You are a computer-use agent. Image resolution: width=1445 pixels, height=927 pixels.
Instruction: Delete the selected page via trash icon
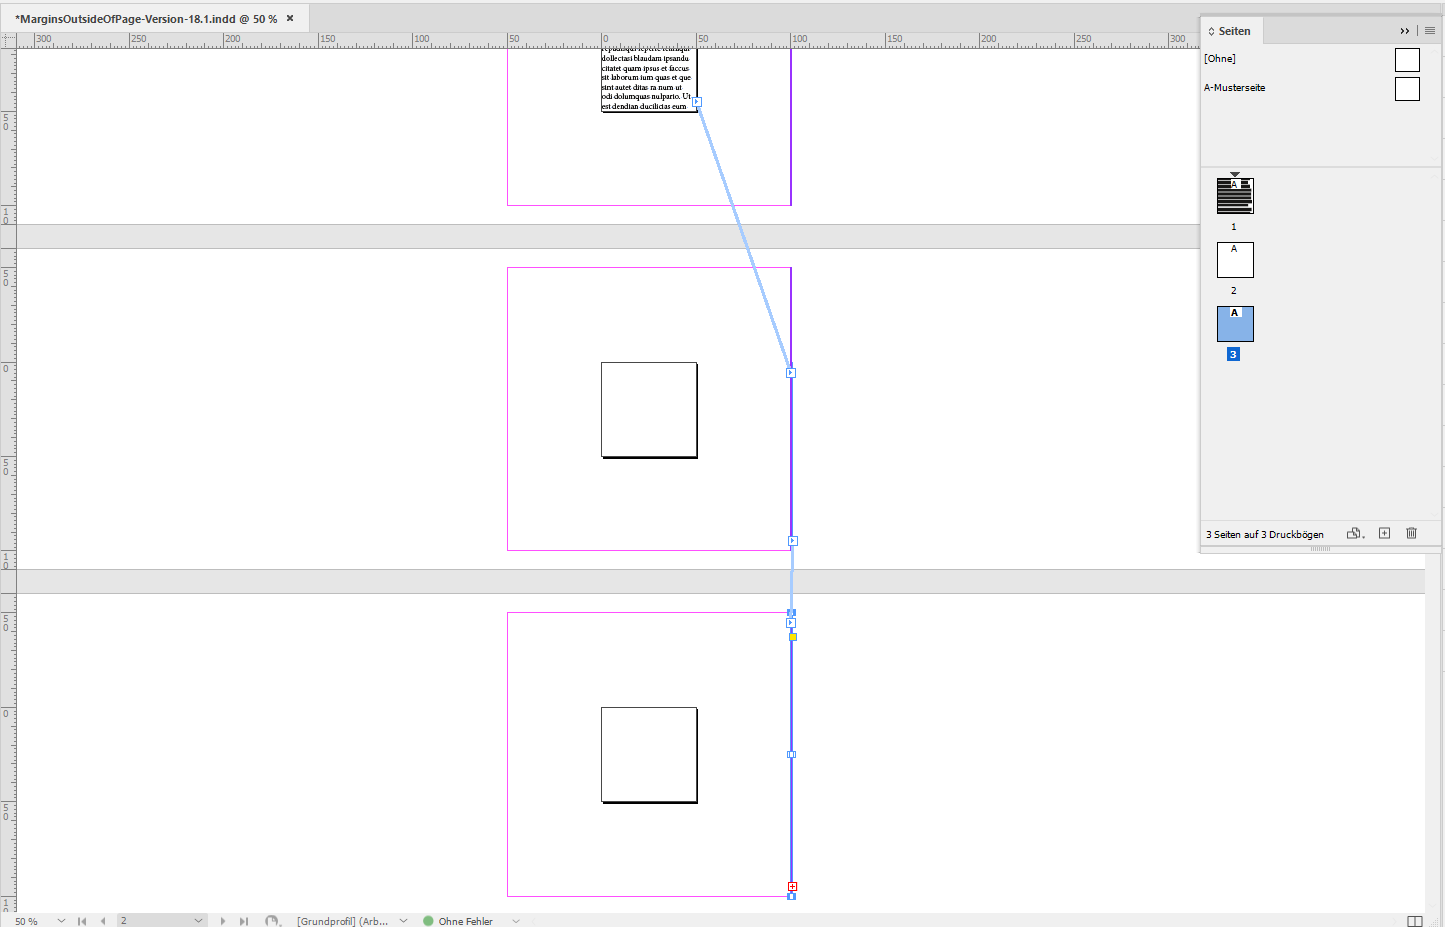coord(1411,533)
